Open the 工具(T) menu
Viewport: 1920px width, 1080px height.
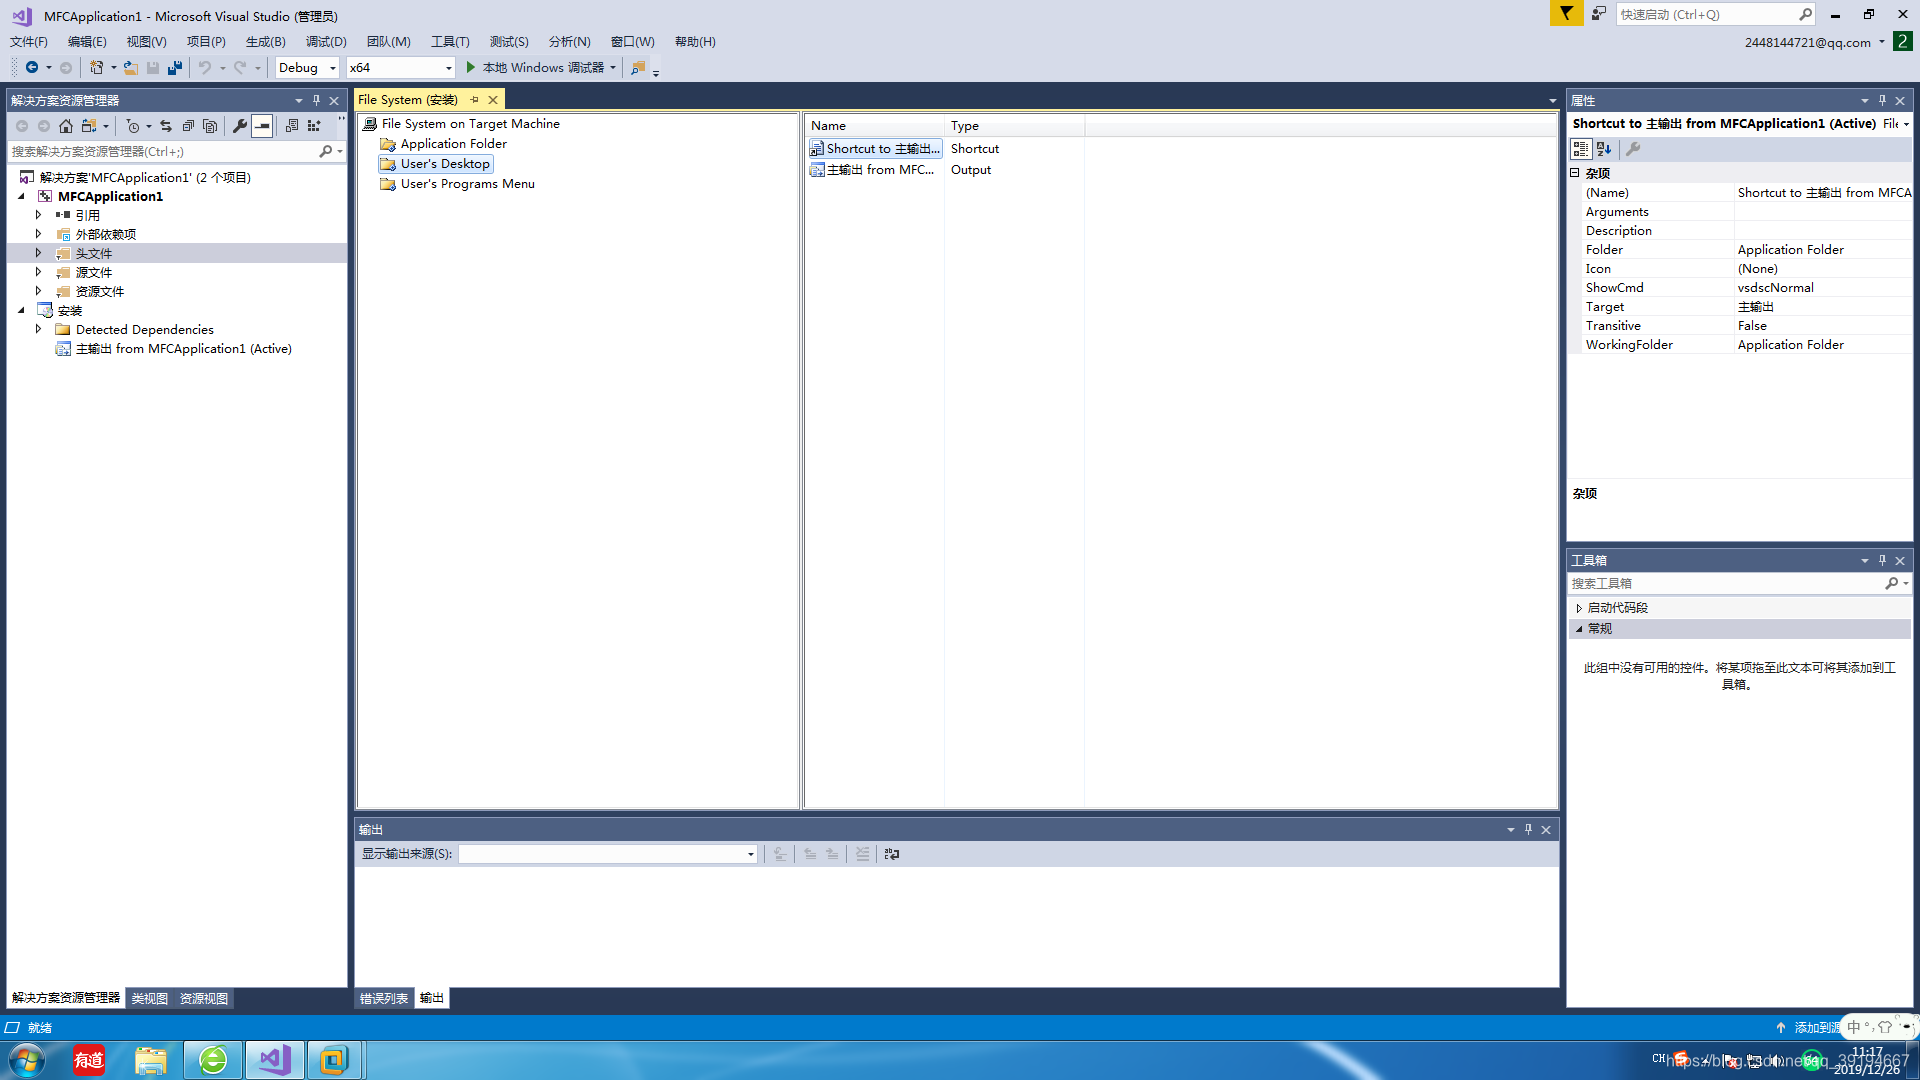pyautogui.click(x=450, y=42)
